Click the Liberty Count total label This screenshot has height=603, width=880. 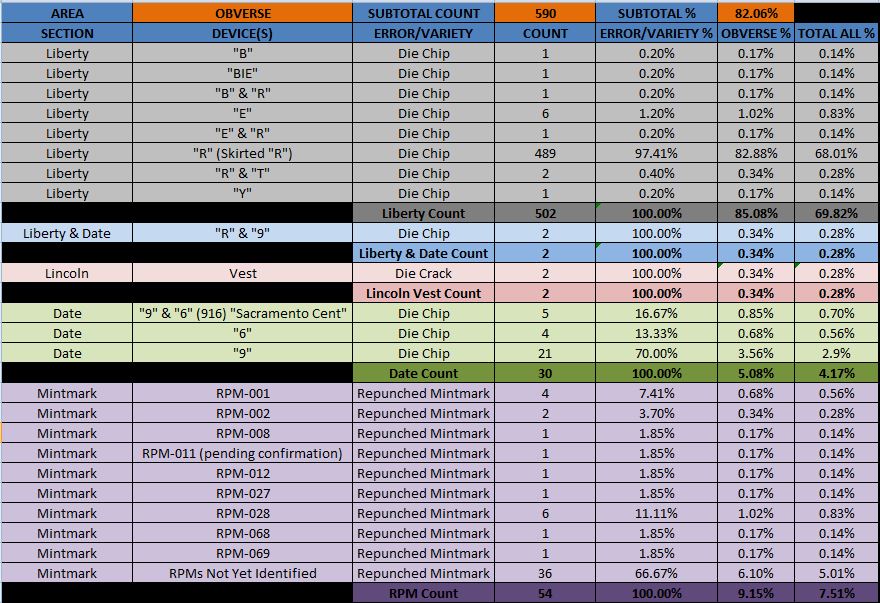423,213
